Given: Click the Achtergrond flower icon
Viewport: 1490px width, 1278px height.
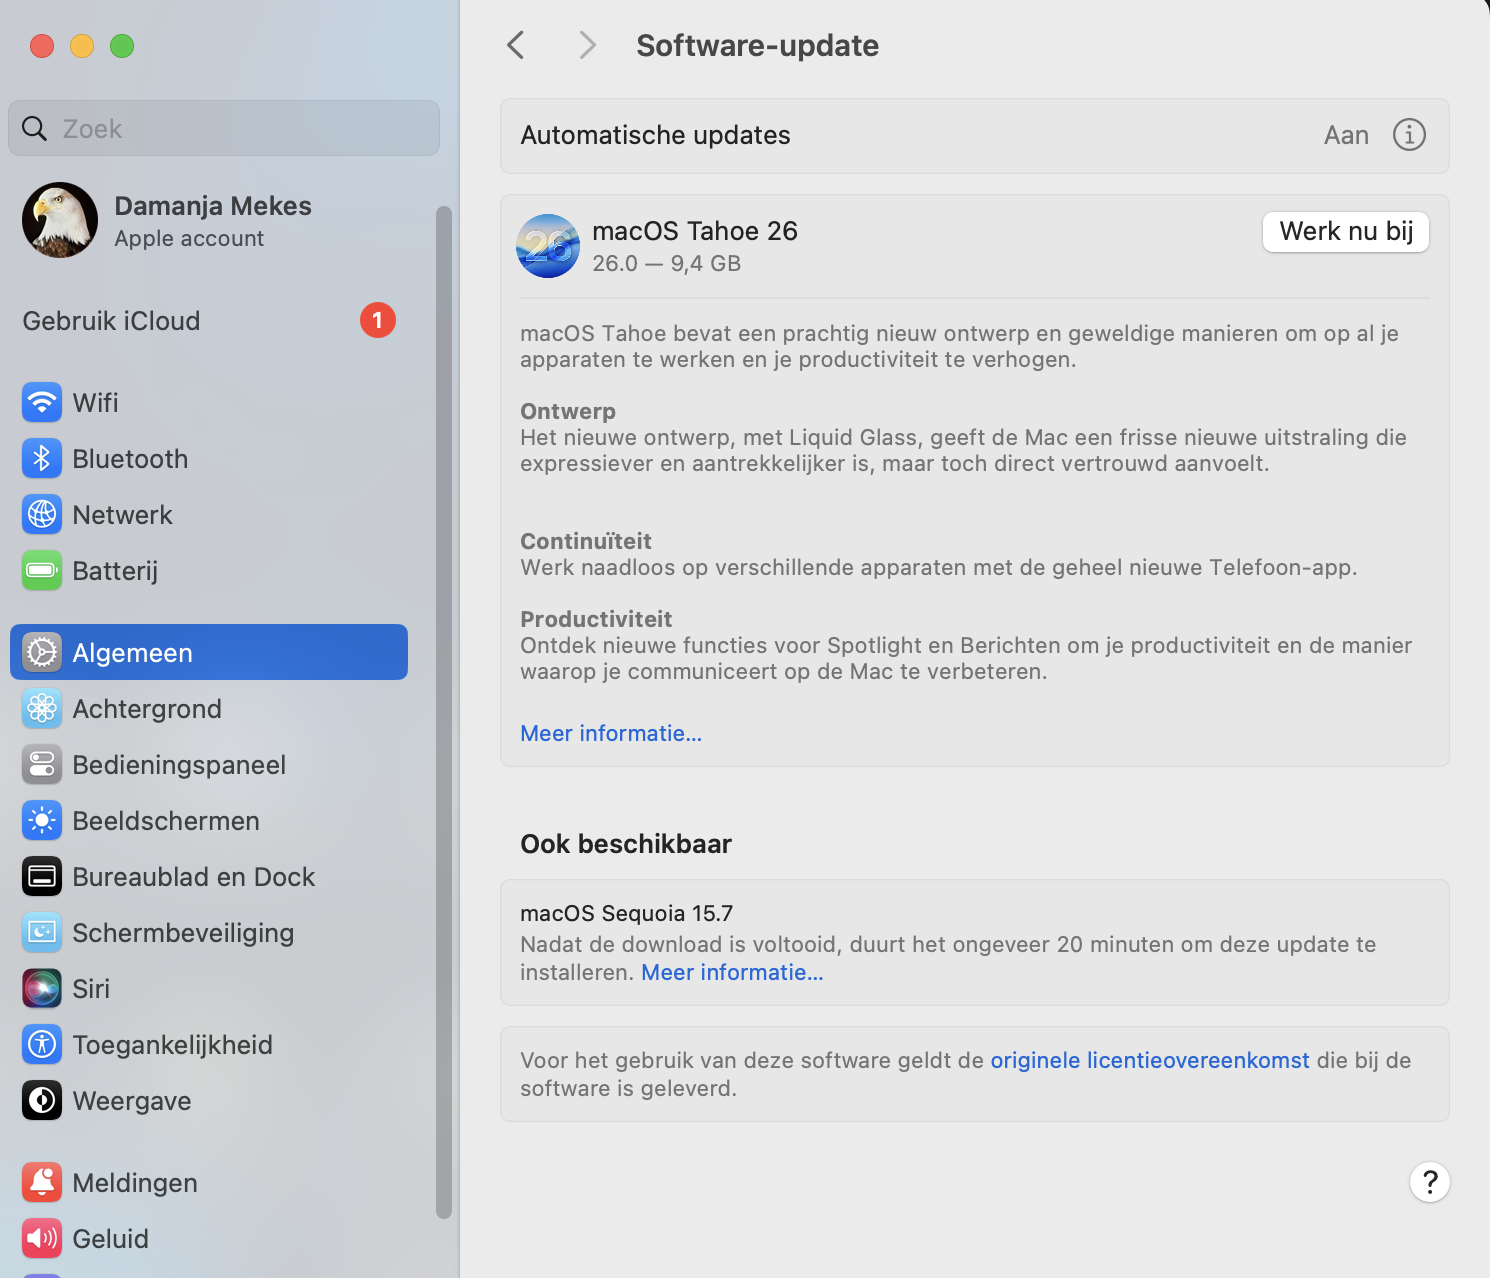Looking at the screenshot, I should click(41, 708).
